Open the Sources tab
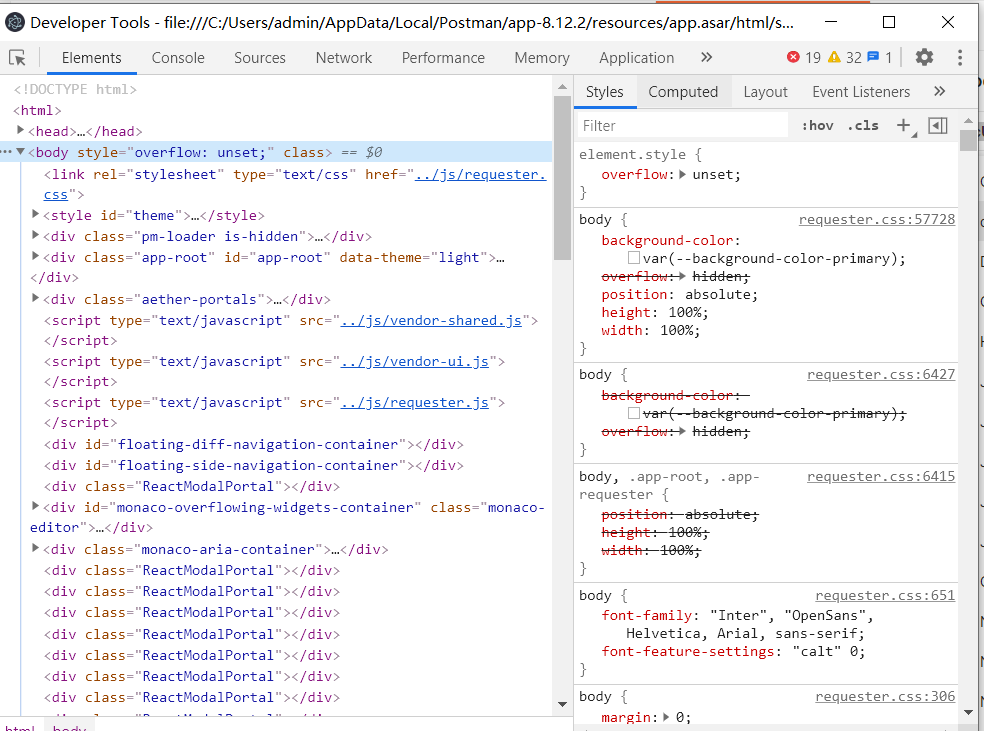Image resolution: width=984 pixels, height=731 pixels. click(260, 58)
